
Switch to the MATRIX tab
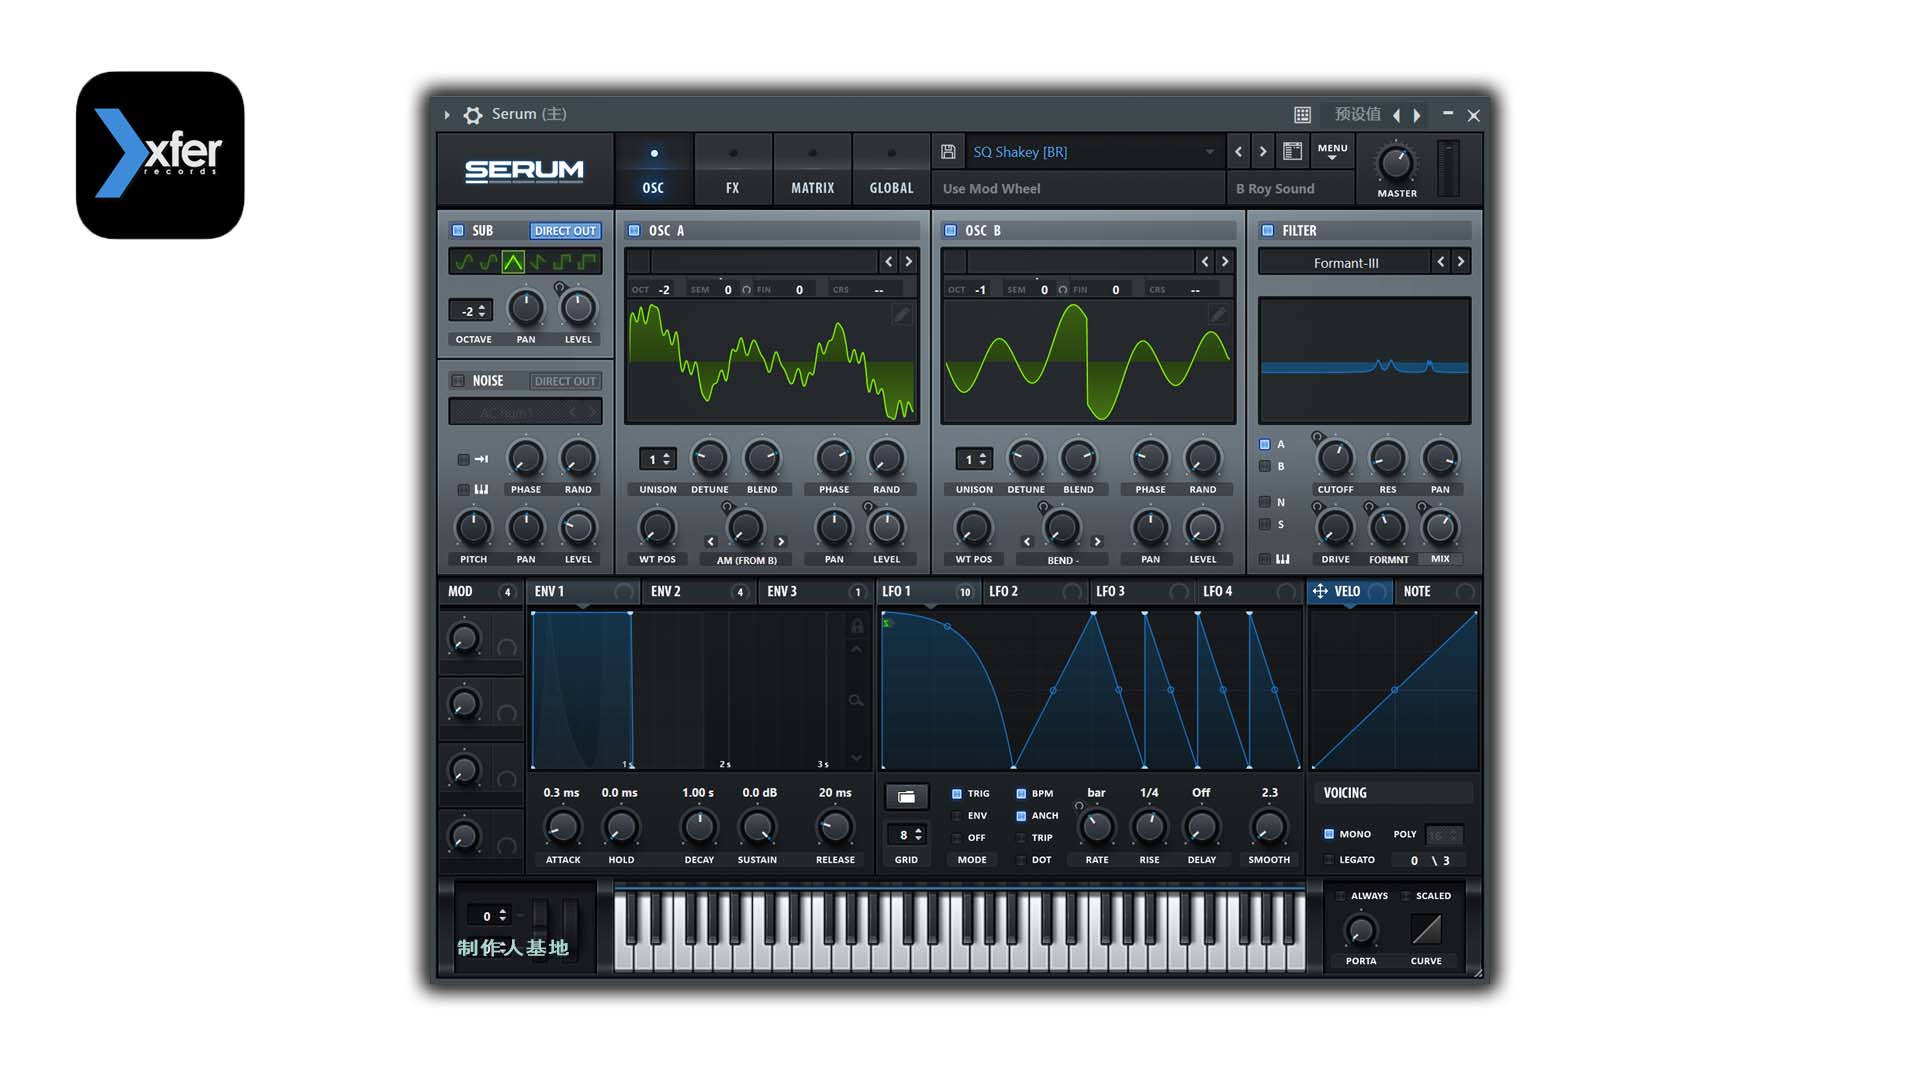[x=812, y=170]
